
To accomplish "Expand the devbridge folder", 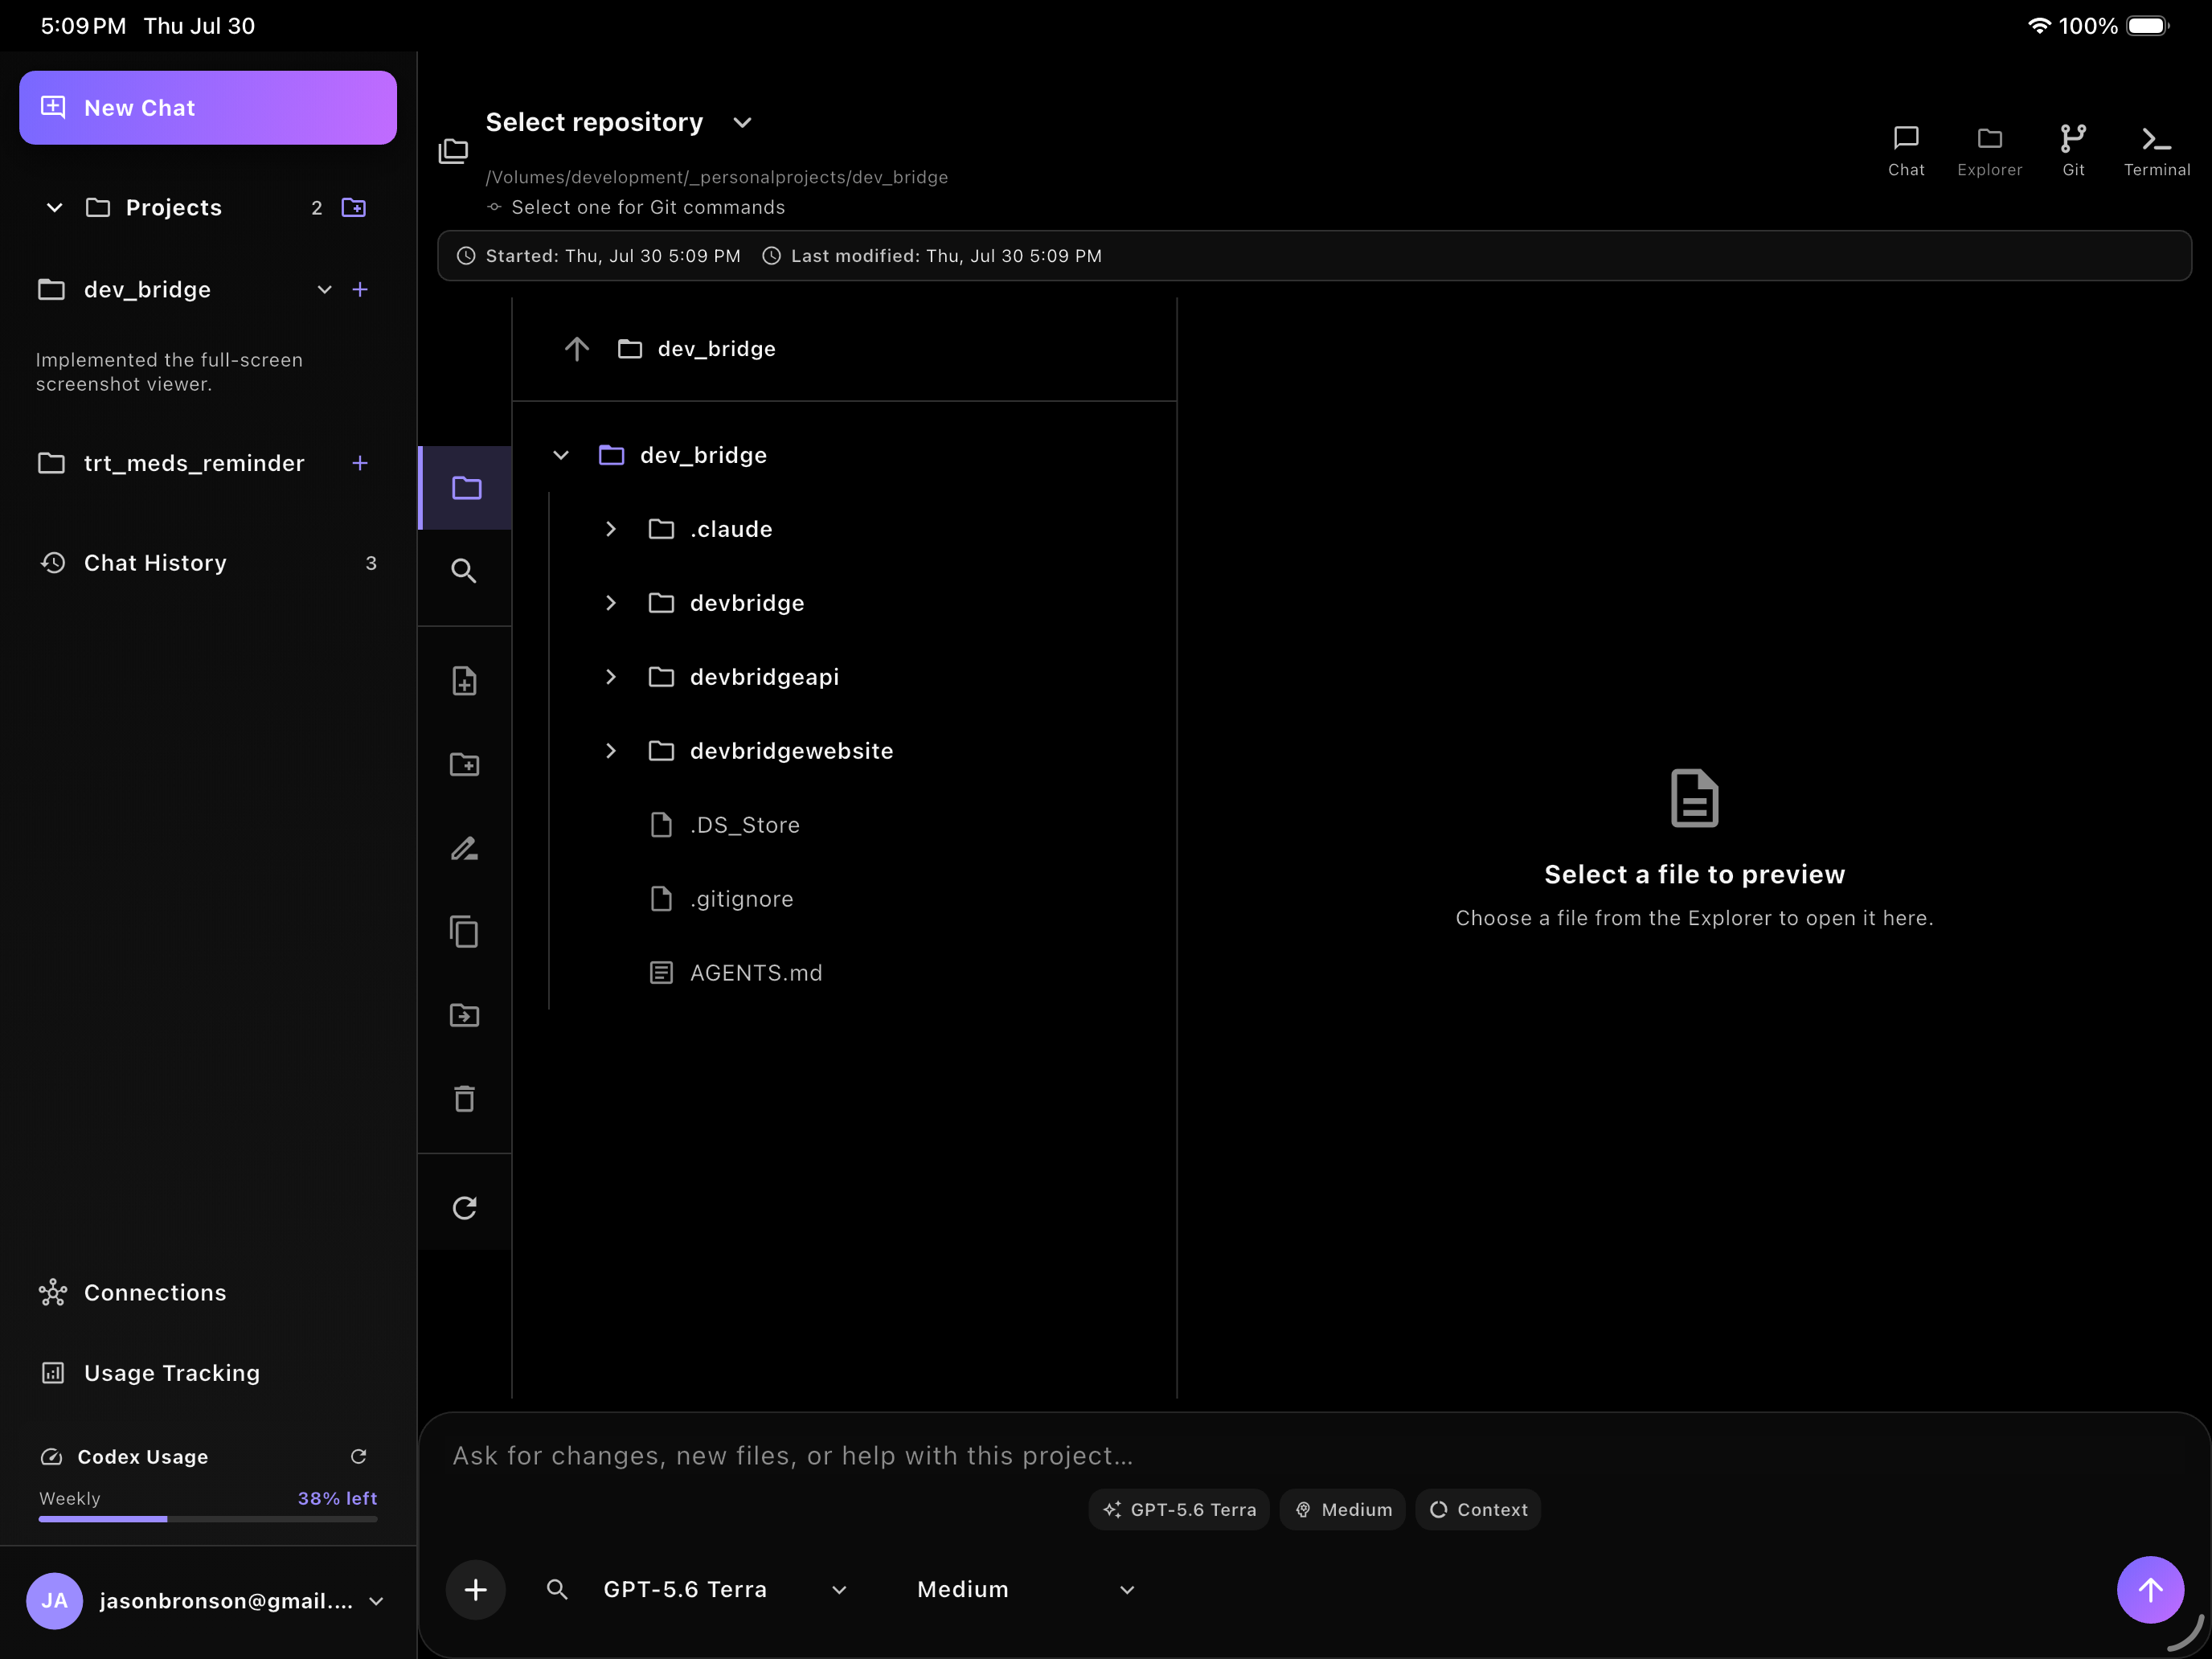I will (611, 603).
